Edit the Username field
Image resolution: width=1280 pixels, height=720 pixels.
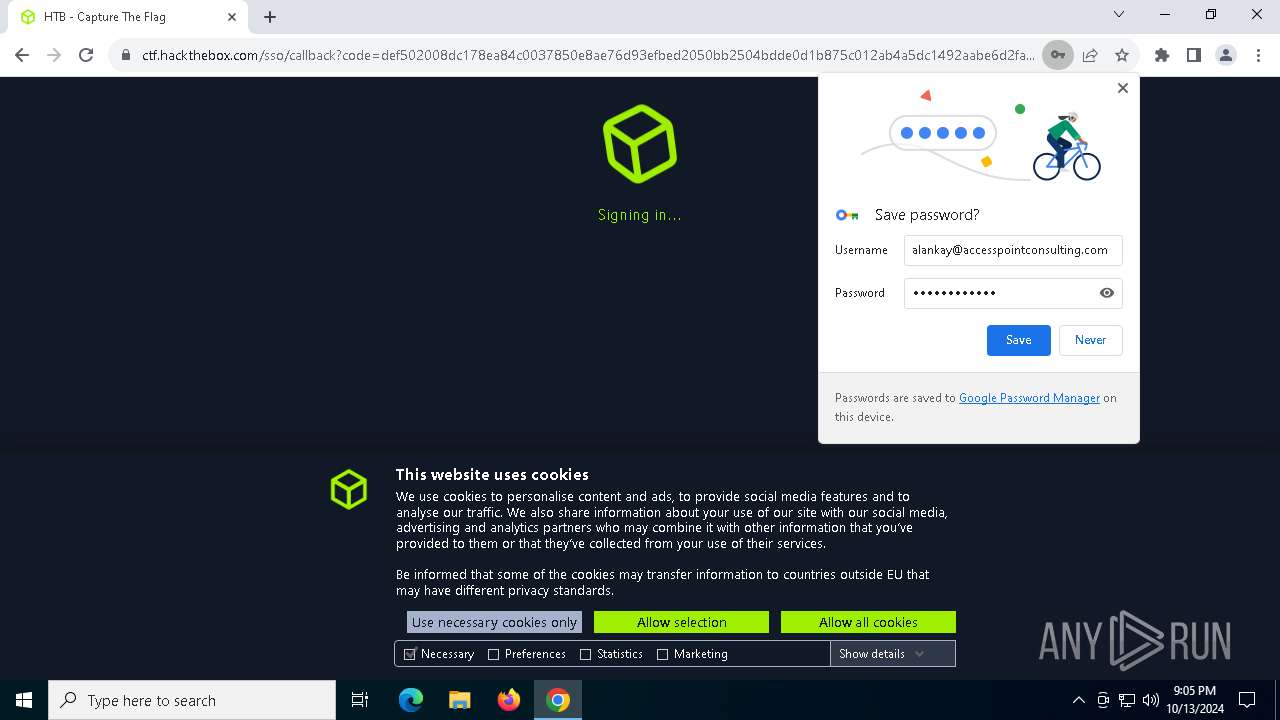(1013, 250)
